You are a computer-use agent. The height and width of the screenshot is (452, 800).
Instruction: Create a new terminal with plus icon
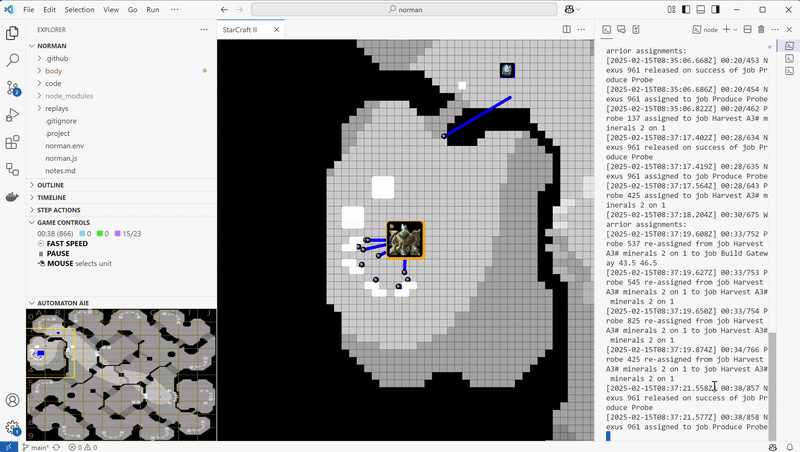[x=727, y=30]
